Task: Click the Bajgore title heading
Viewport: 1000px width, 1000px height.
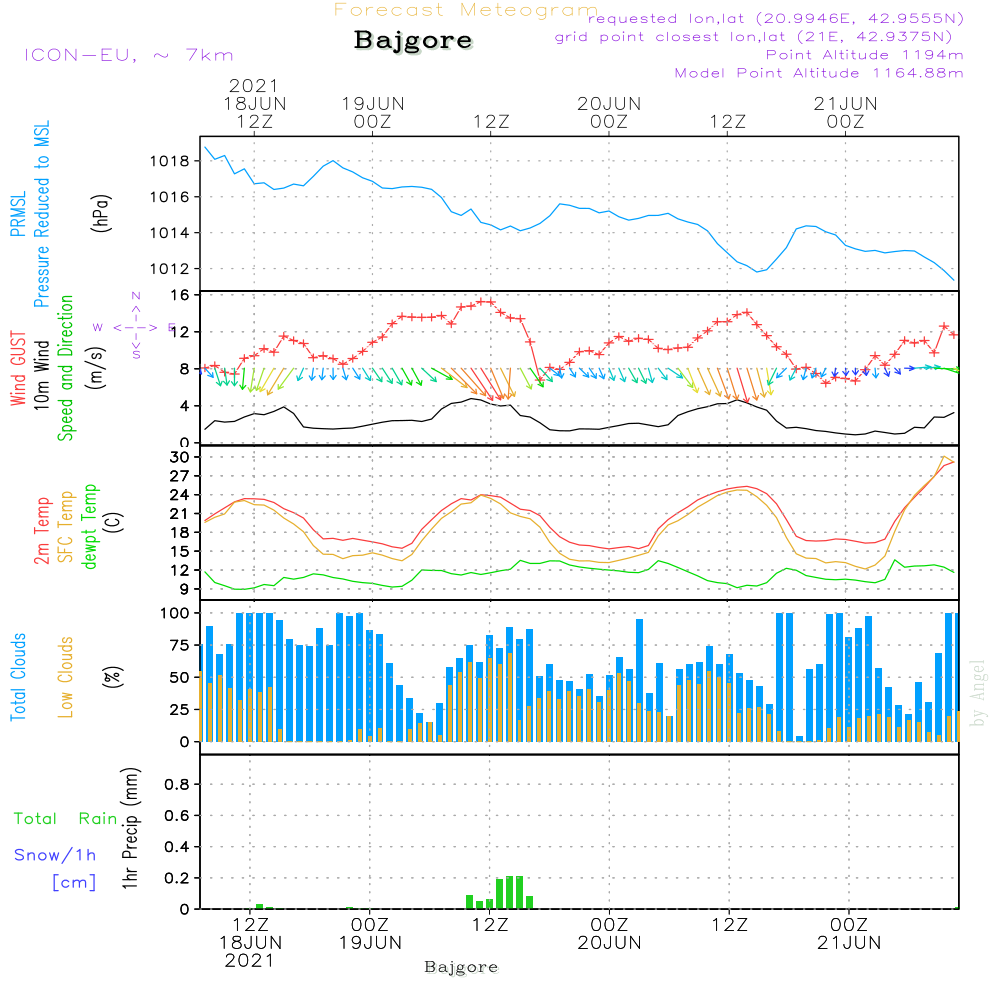Action: [x=413, y=42]
